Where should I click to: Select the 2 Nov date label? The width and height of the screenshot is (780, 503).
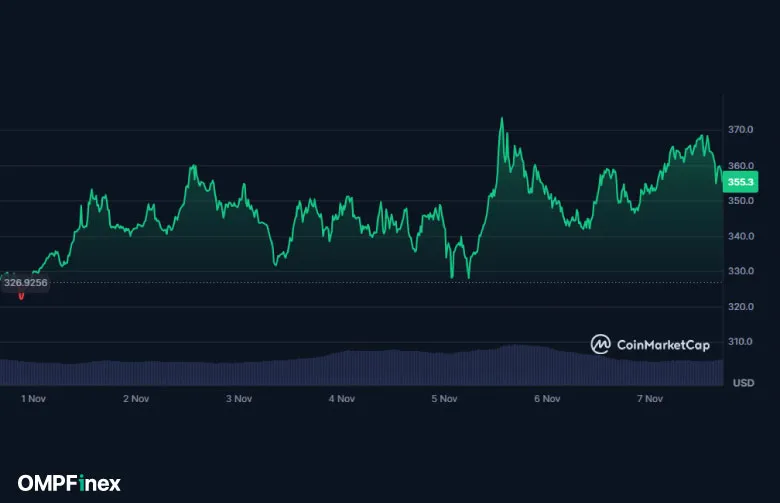[136, 398]
